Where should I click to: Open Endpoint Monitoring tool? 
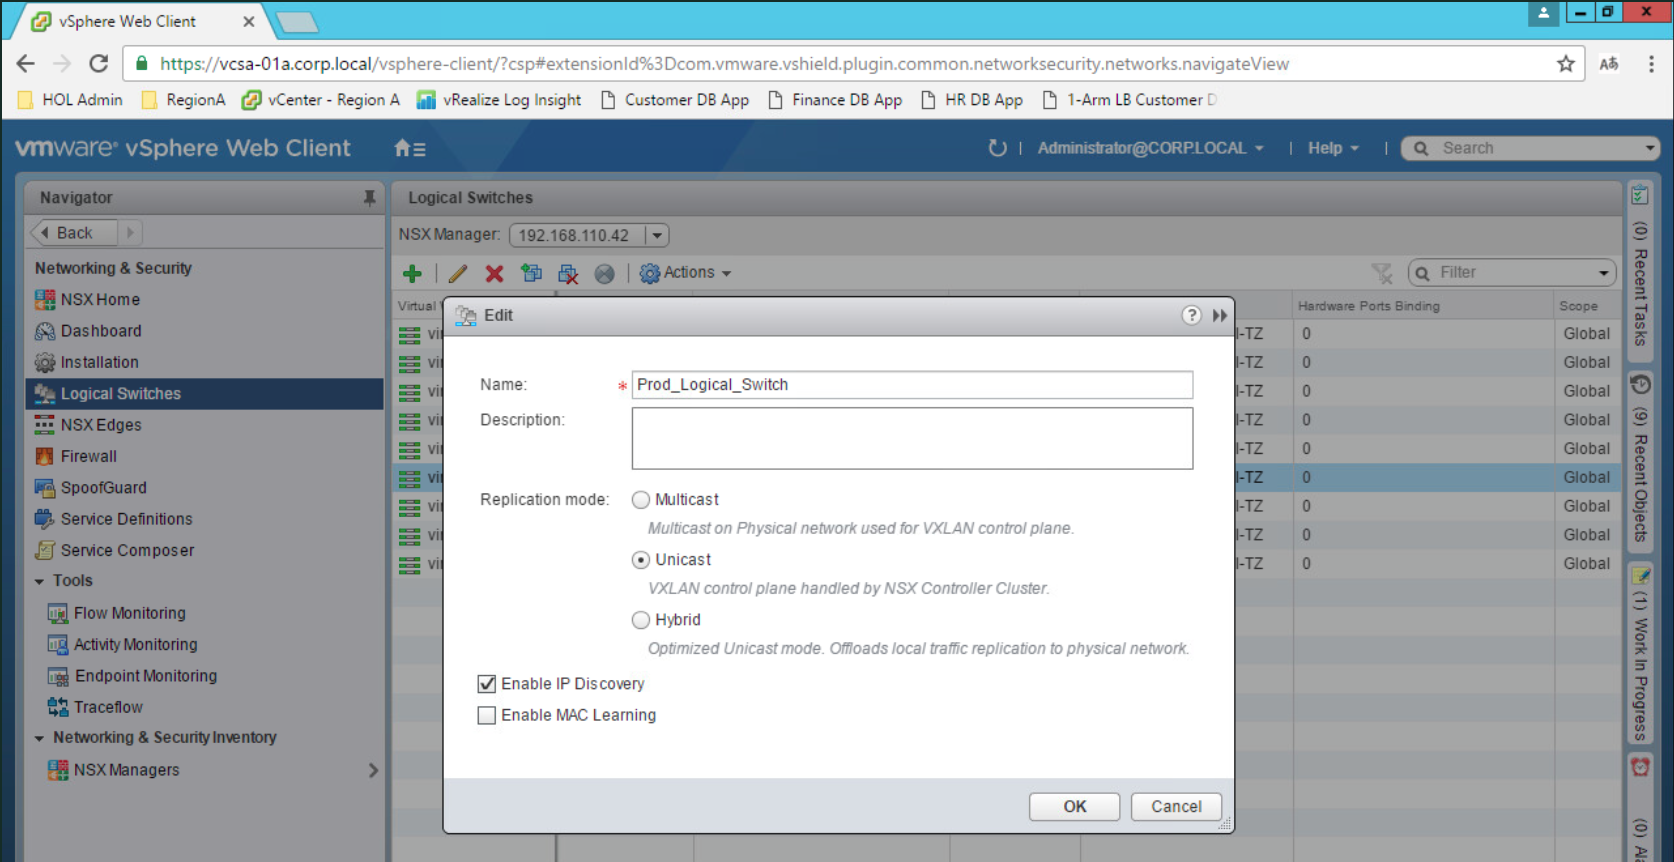[x=145, y=676]
